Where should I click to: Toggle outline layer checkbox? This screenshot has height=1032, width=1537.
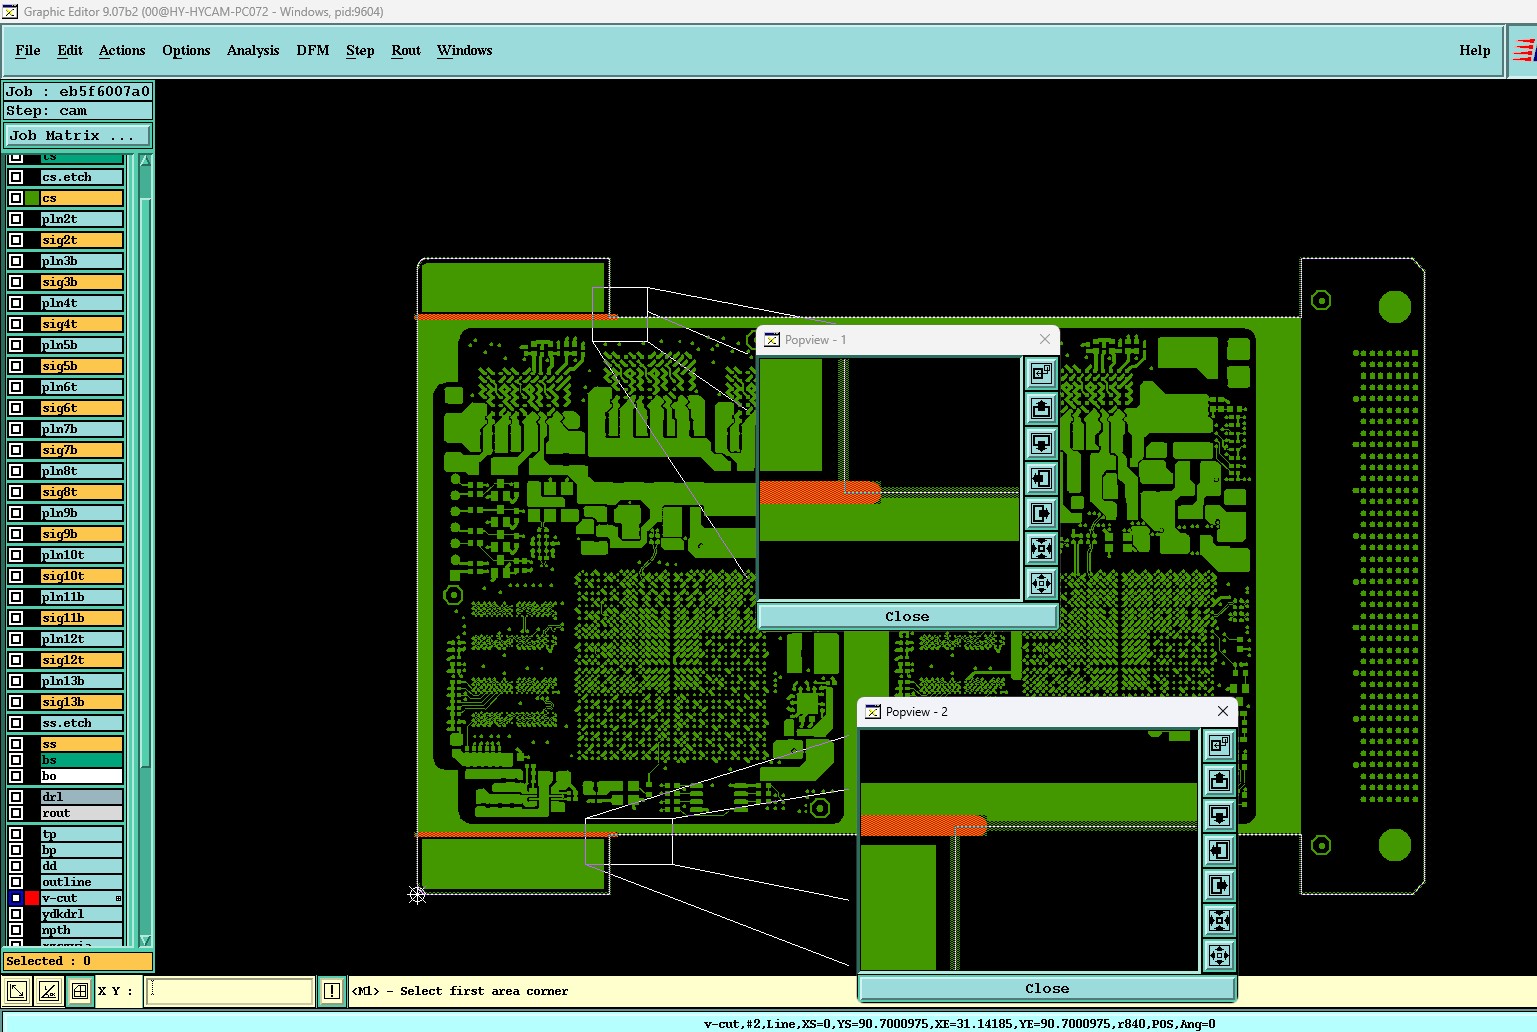tap(16, 882)
